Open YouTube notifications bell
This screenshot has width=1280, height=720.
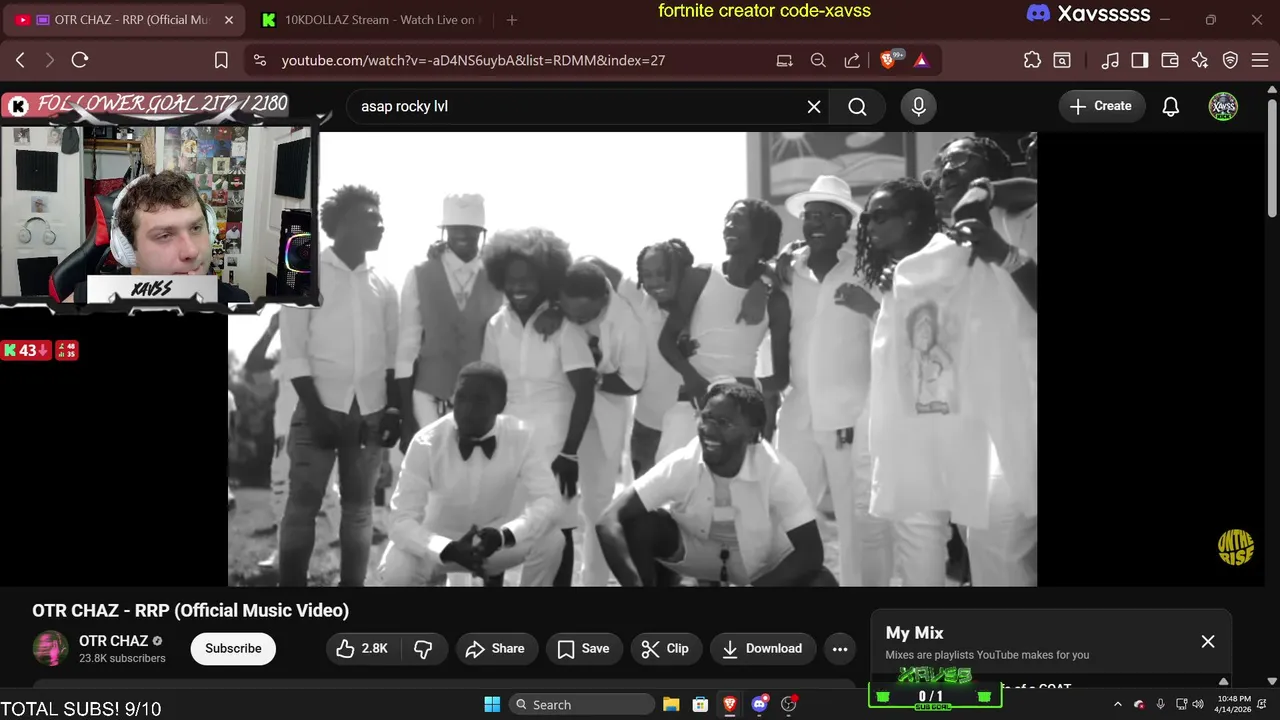[x=1170, y=106]
